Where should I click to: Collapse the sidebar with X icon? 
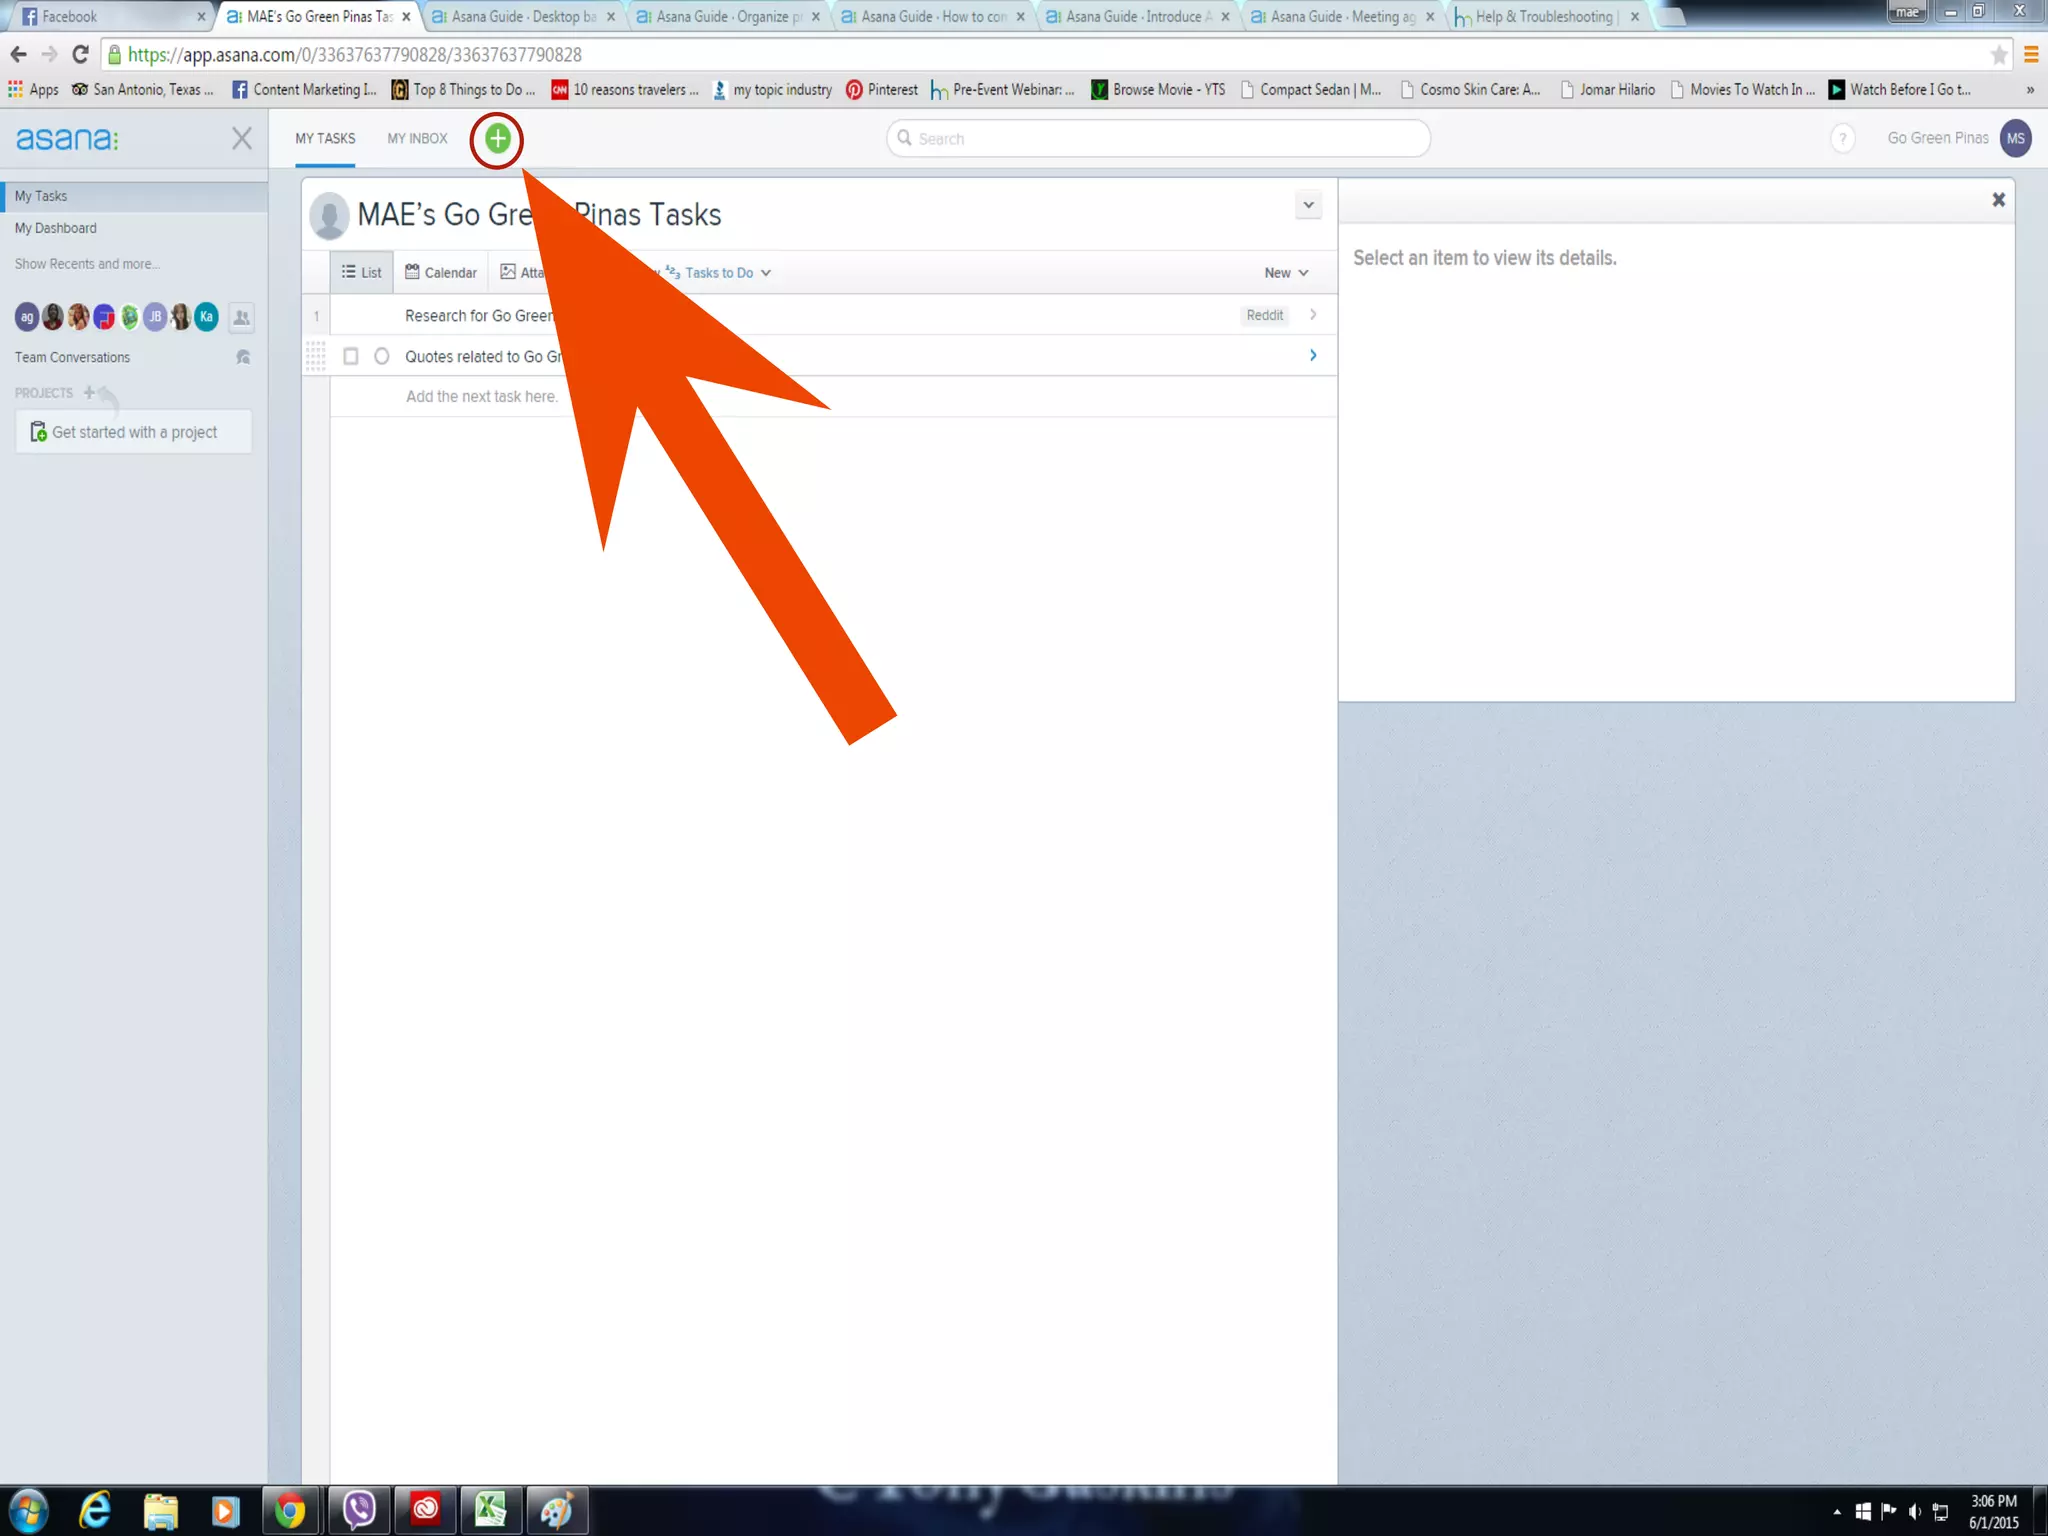tap(241, 138)
